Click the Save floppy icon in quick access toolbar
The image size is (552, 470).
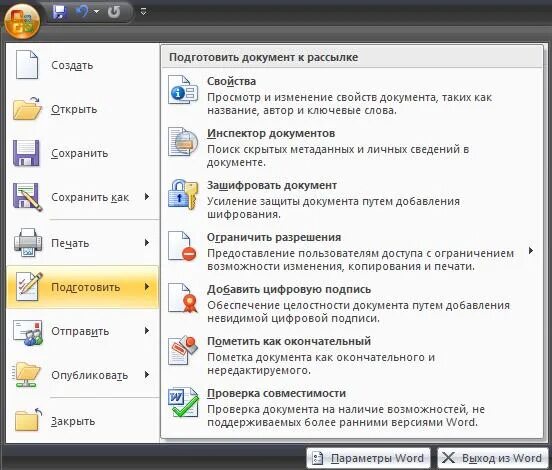(x=60, y=12)
